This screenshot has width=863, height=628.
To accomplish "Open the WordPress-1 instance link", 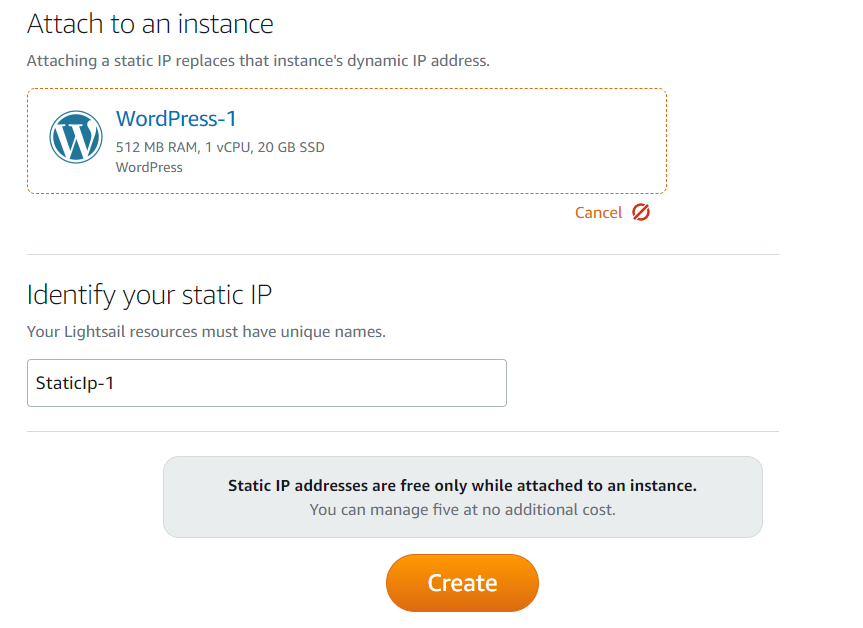I will 176,119.
